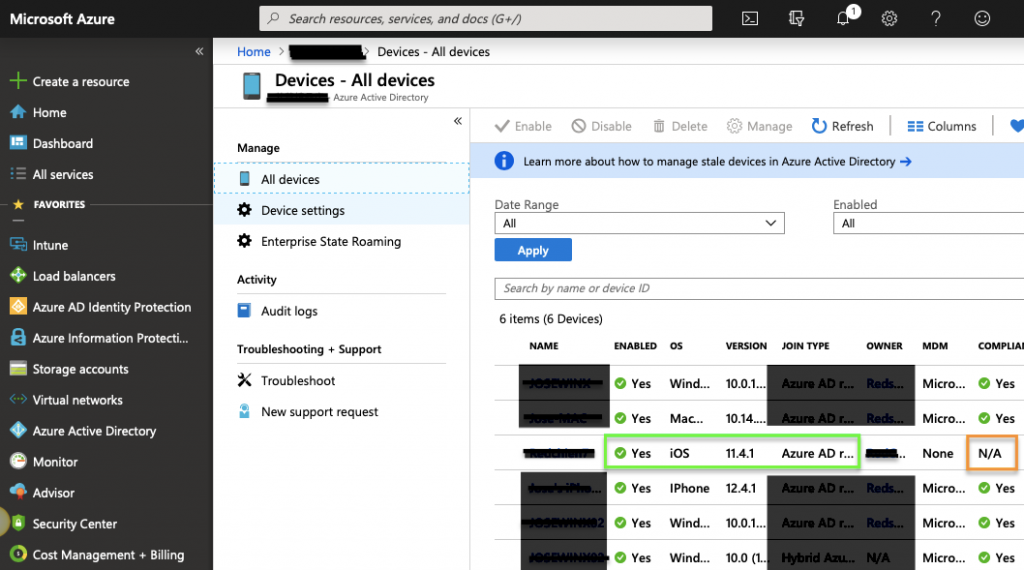Open portal settings gear icon
The image size is (1024, 570).
pos(889,18)
